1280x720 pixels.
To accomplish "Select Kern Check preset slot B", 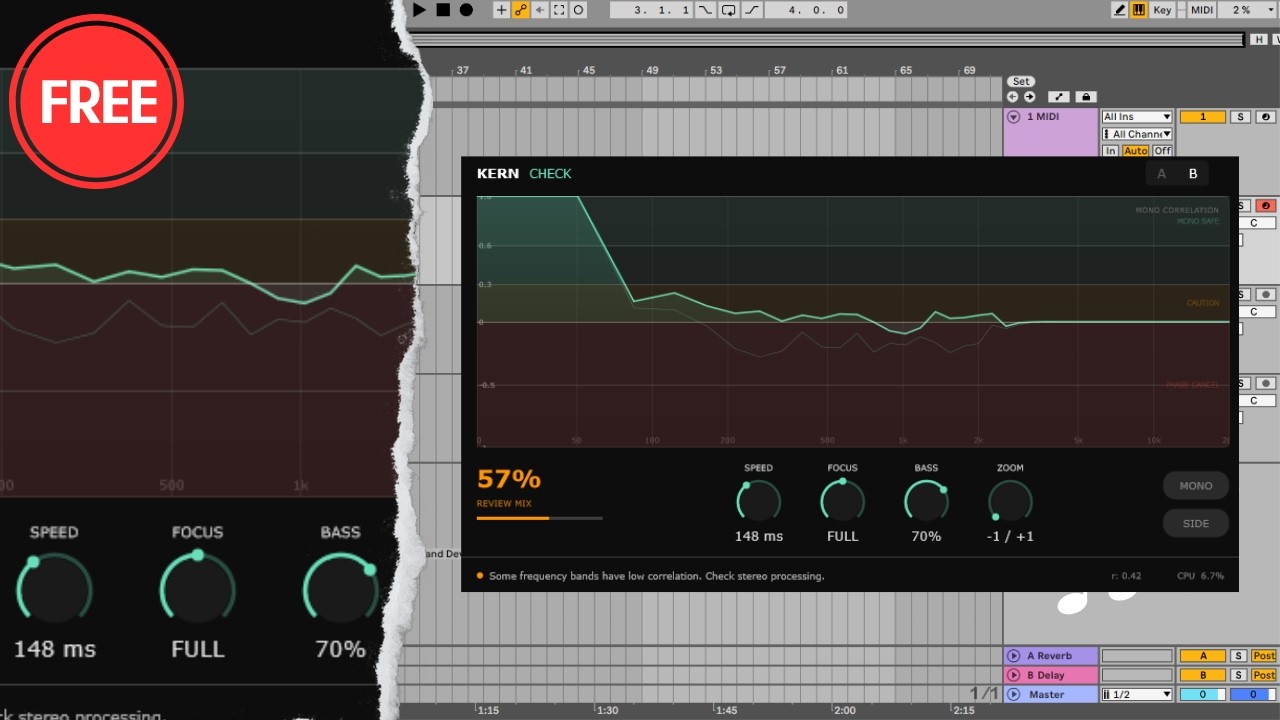I will 1193,174.
